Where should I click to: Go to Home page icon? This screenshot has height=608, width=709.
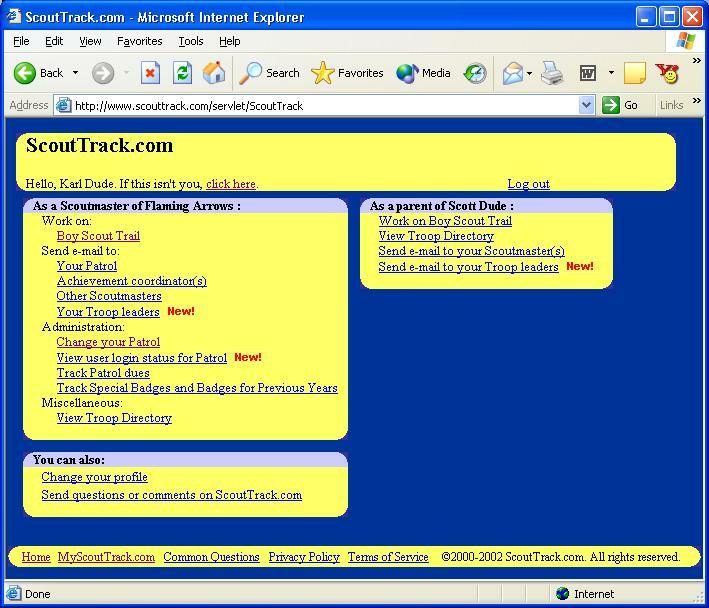214,73
